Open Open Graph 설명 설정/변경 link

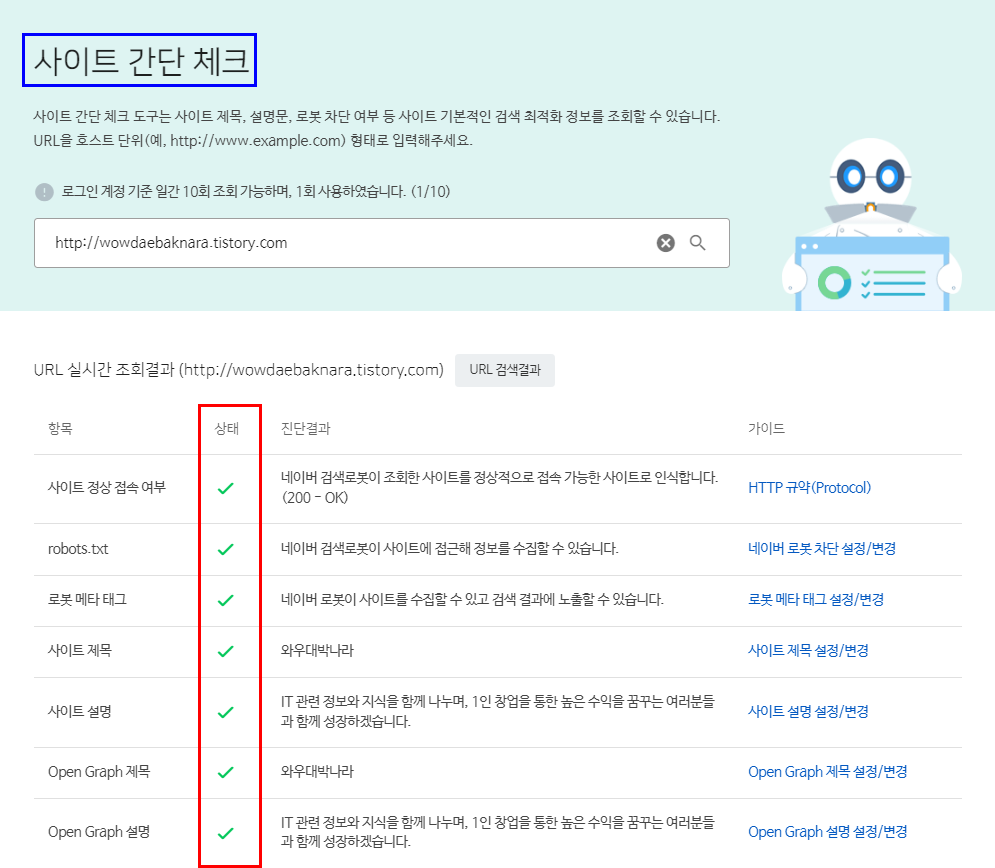click(827, 831)
